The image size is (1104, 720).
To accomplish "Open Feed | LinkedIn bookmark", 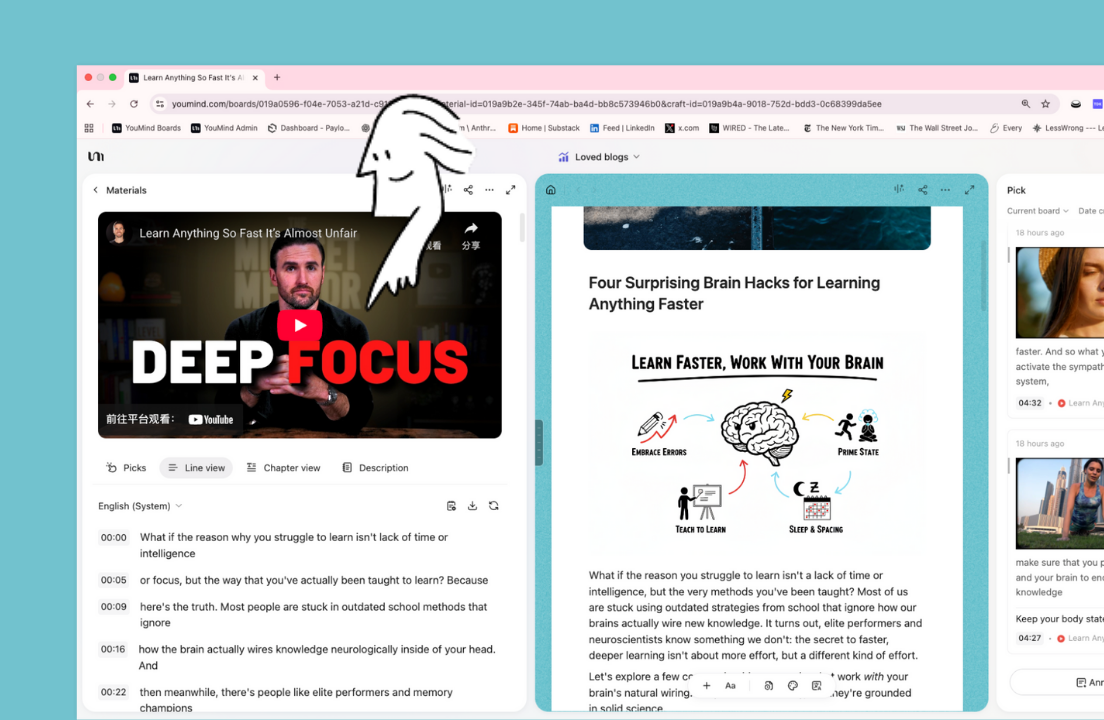I will pyautogui.click(x=622, y=128).
